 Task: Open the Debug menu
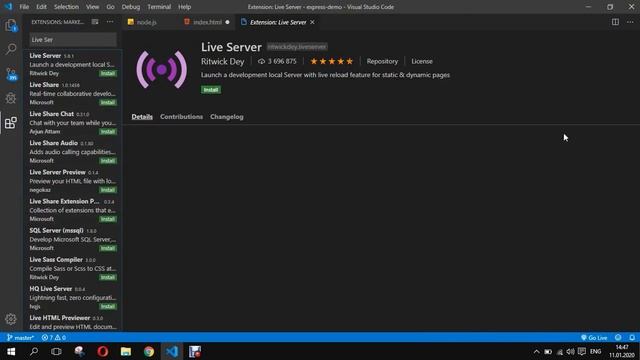(131, 7)
